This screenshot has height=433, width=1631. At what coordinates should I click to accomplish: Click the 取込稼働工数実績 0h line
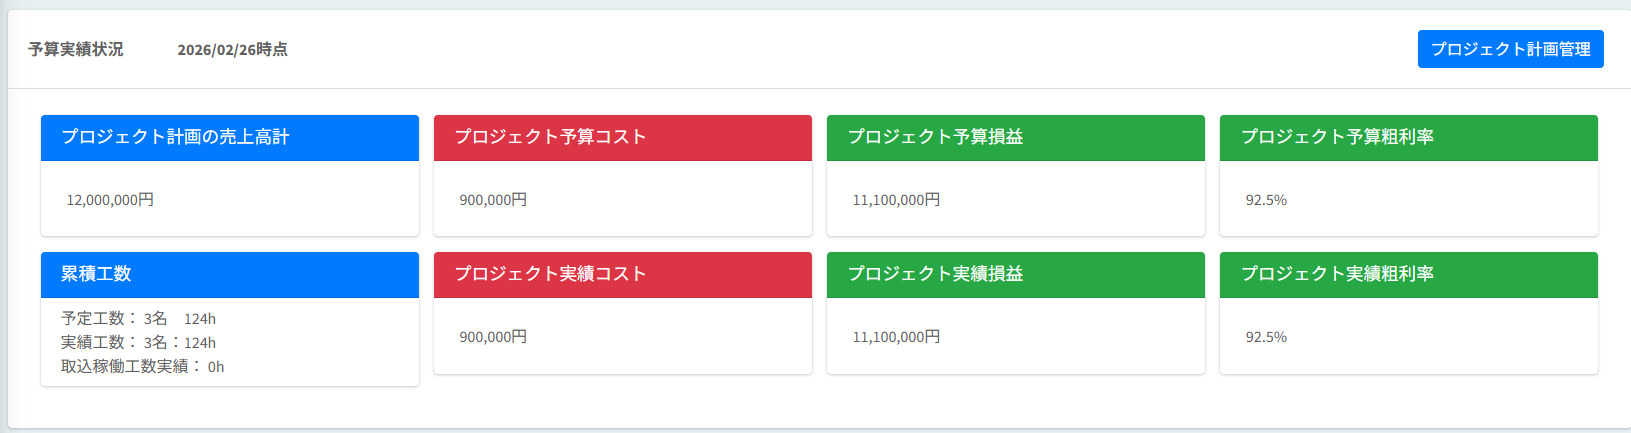[142, 367]
